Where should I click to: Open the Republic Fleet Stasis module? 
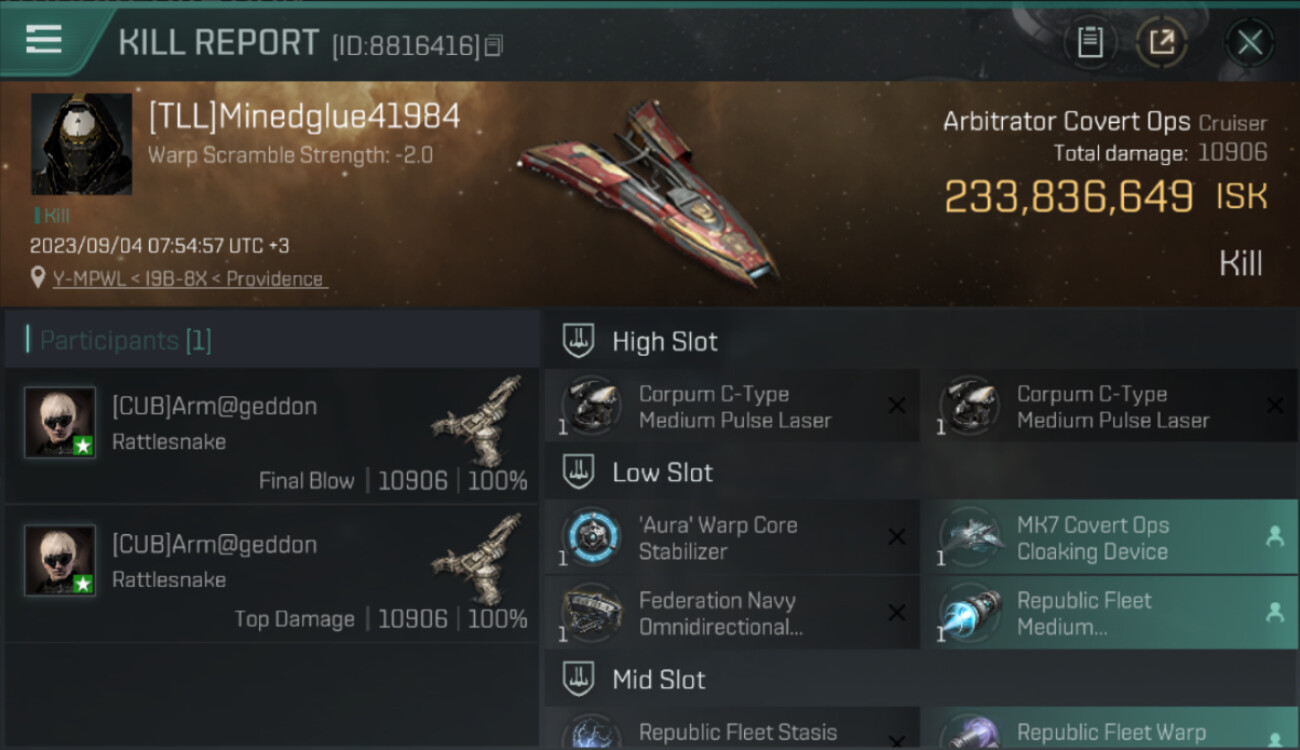click(x=732, y=730)
